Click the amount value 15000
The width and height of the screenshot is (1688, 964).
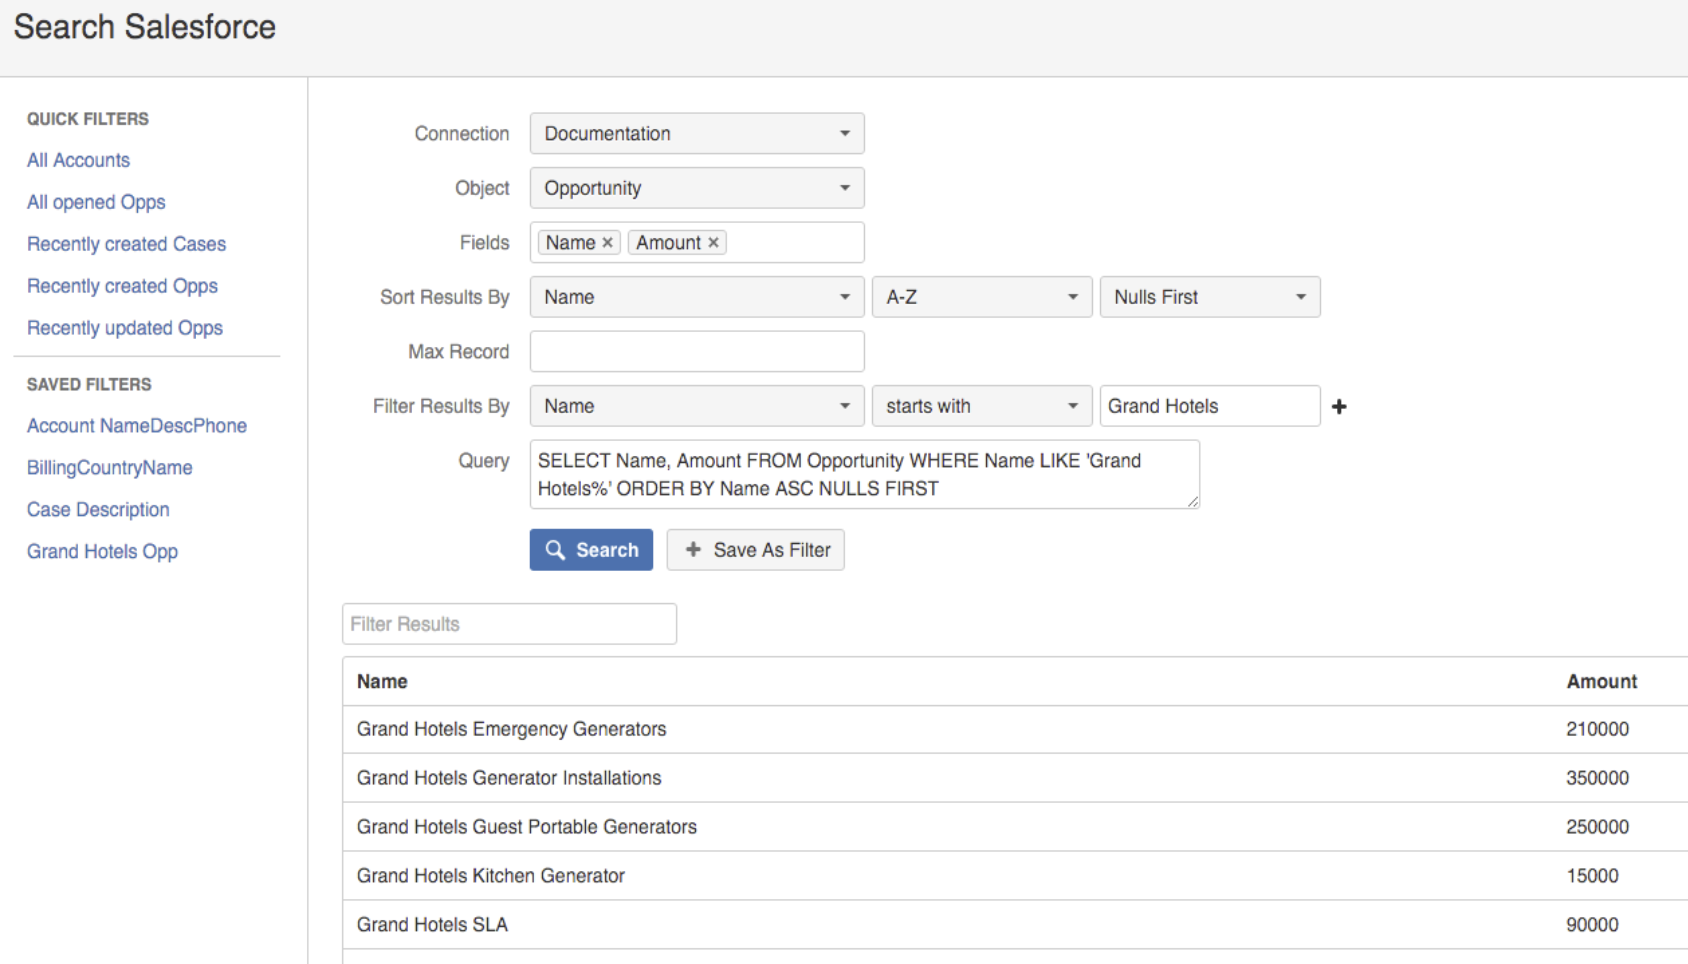[1592, 876]
